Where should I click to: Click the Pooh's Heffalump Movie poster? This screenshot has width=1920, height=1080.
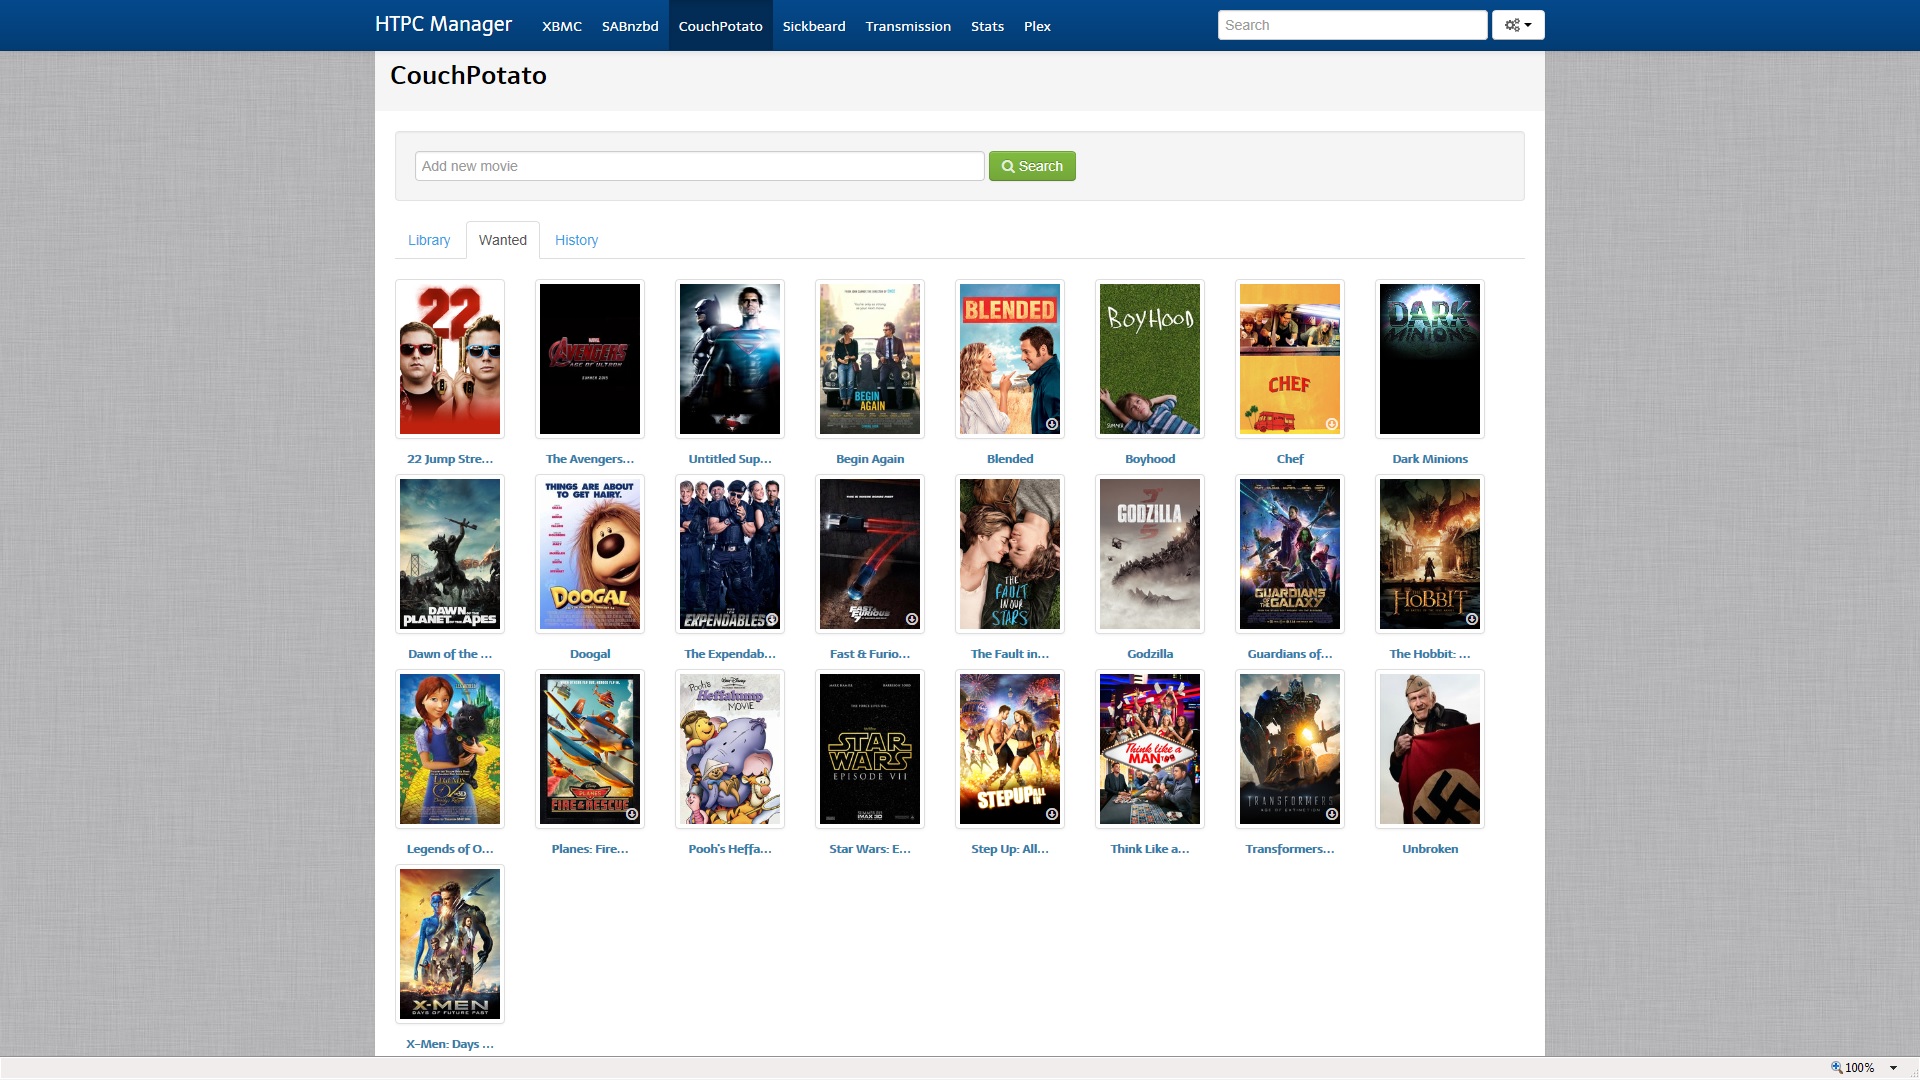730,749
